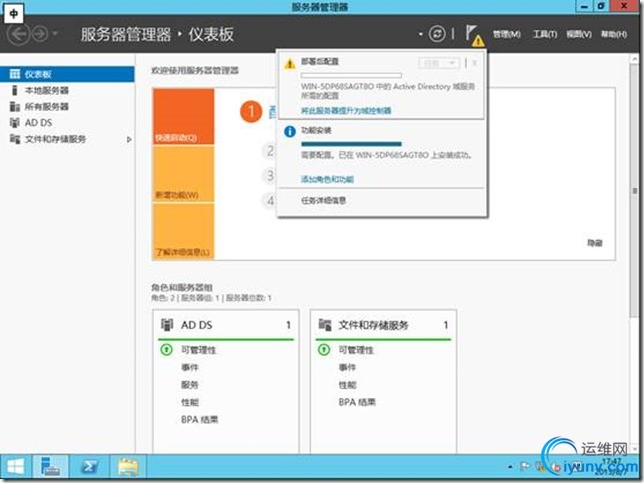Open the Windows Start button
Viewport: 644px width, 483px height.
click(15, 467)
